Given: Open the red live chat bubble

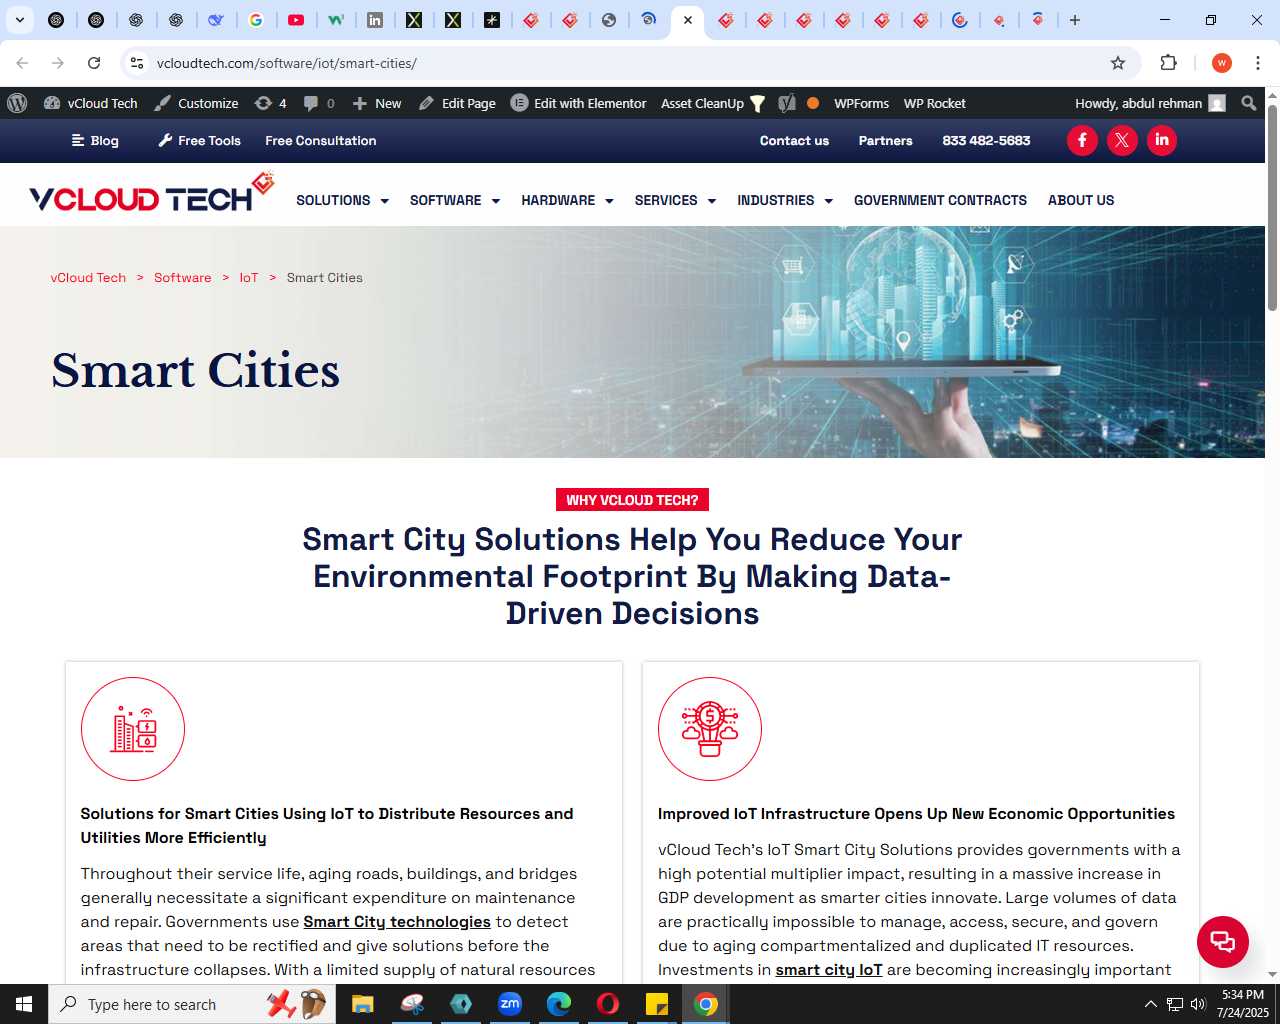Looking at the screenshot, I should pos(1223,941).
